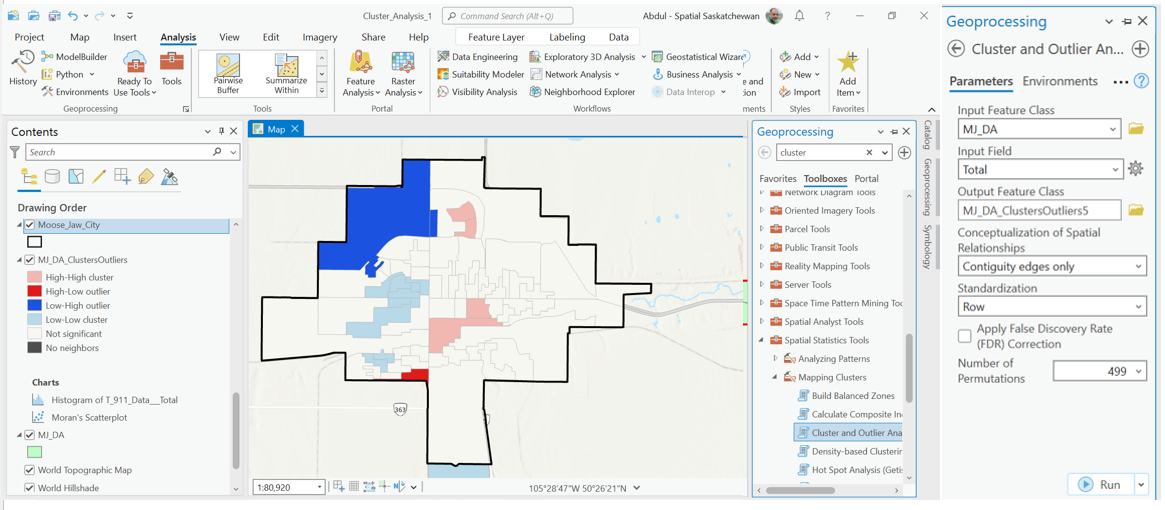This screenshot has height=510, width=1165.
Task: Click the High-Low outlier red swatch
Action: pos(35,292)
